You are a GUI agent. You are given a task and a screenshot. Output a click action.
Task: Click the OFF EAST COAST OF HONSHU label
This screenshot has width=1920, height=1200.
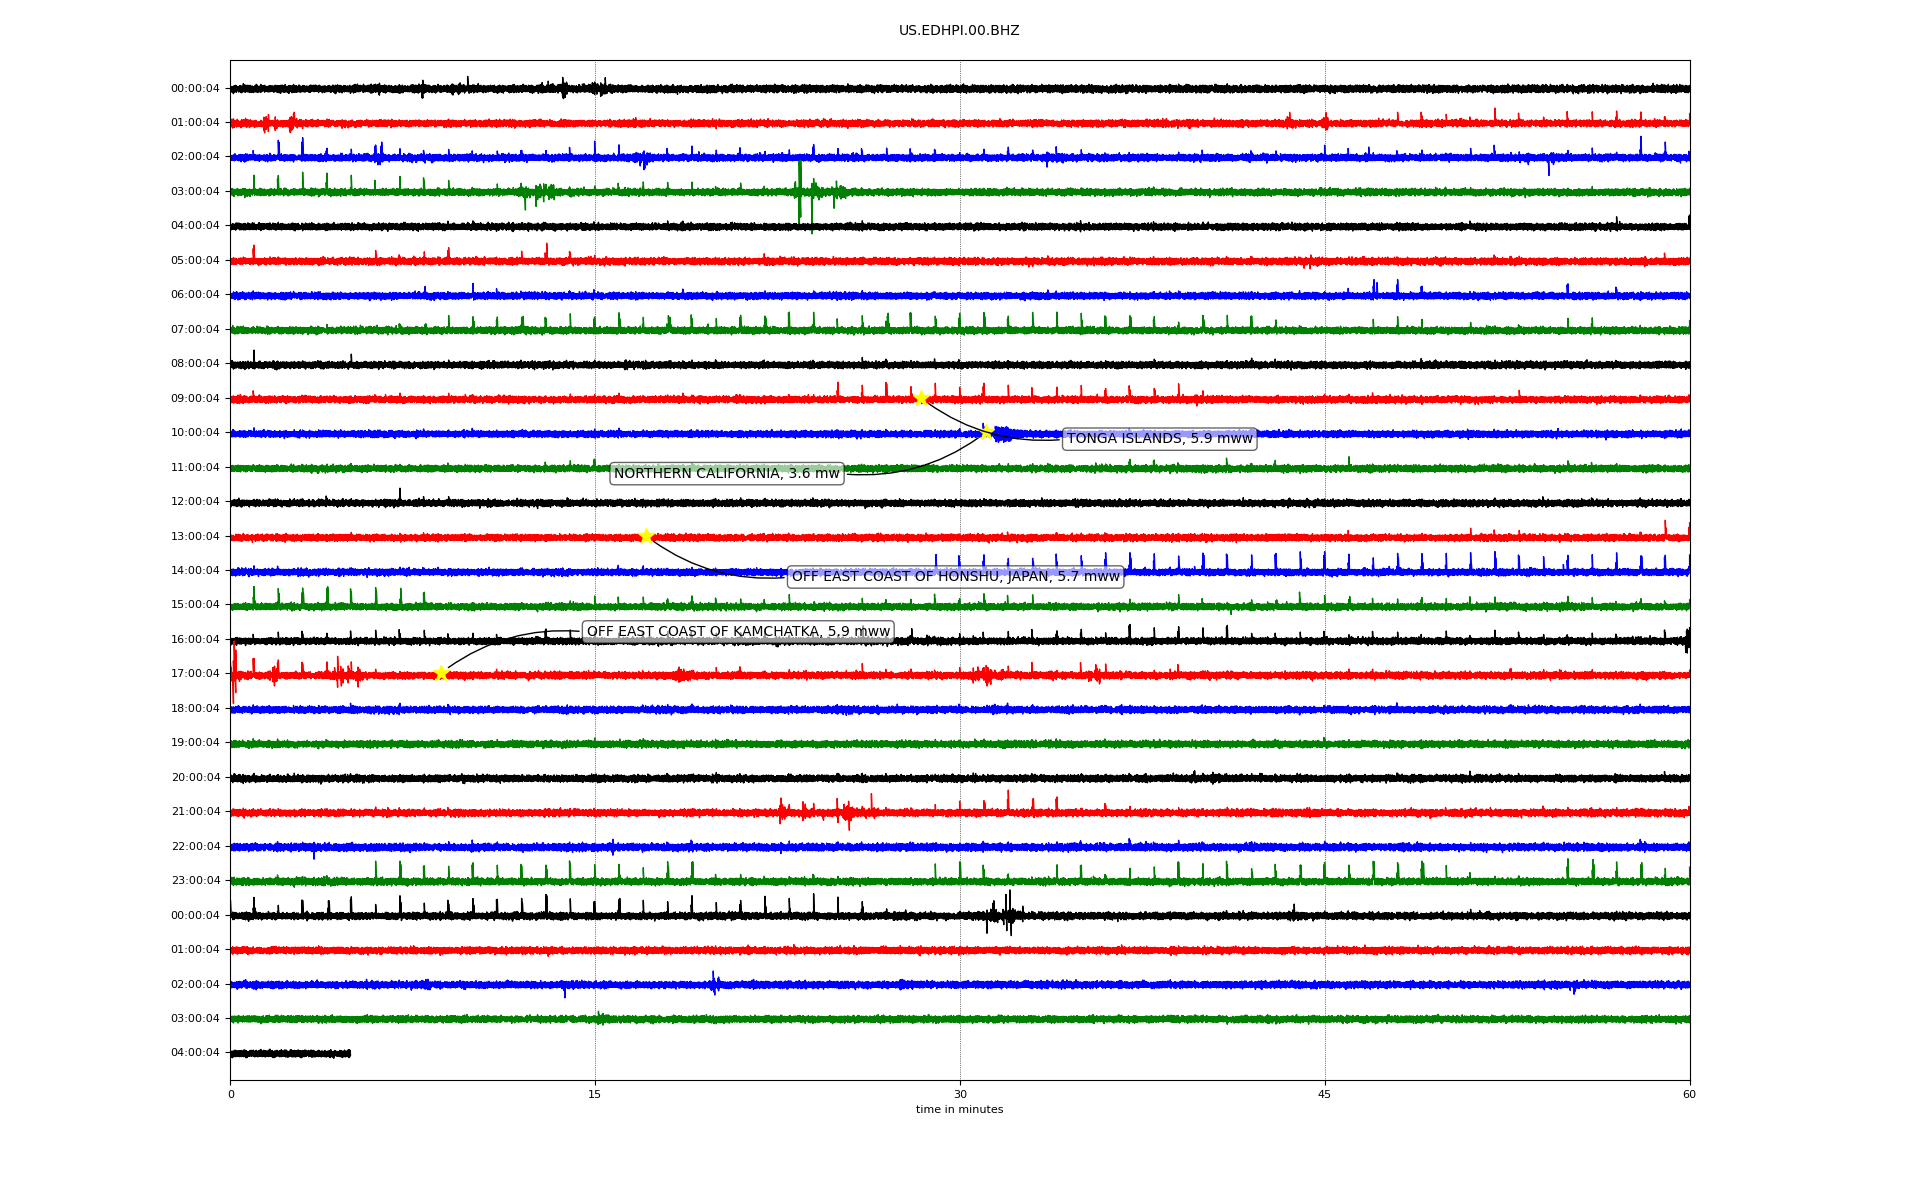[955, 577]
